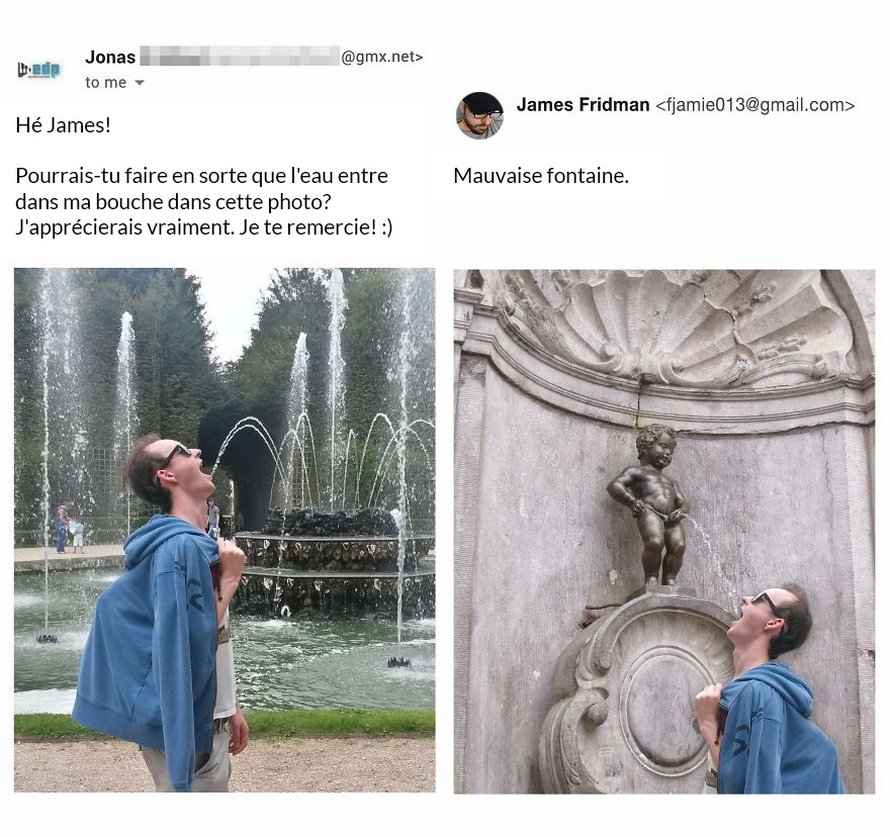Click the "Je te remercie! :)" closing line
Image resolution: width=890 pixels, height=837 pixels.
316,228
